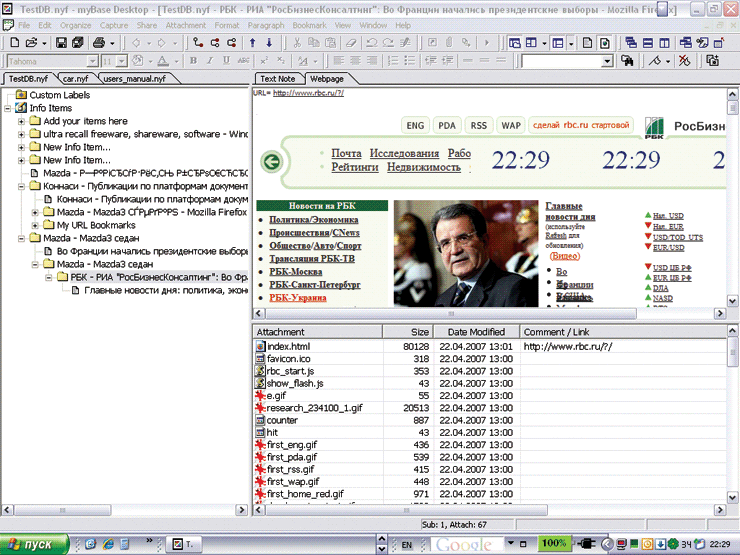Image resolution: width=740 pixels, height=555 pixels.
Task: Switch to the Text Note tab
Action: coord(278,79)
